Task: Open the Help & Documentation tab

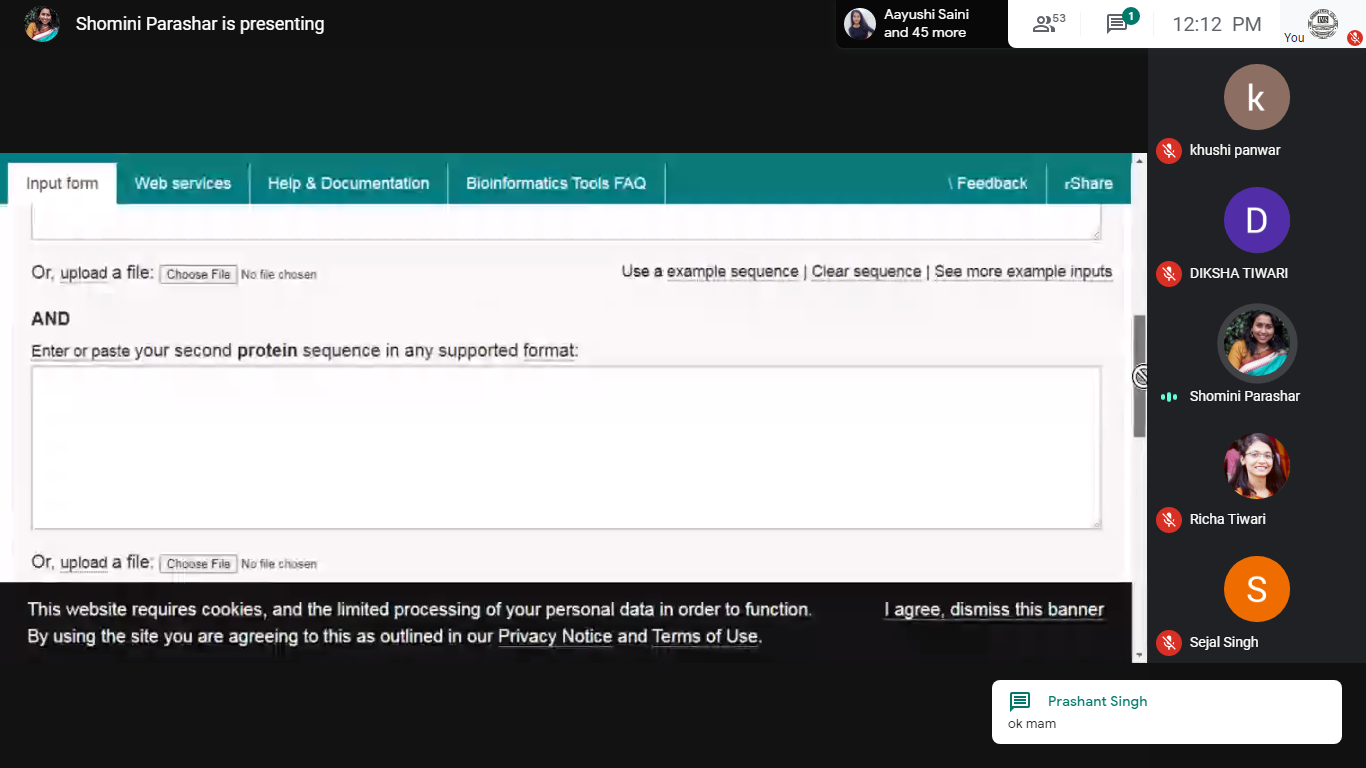Action: click(x=348, y=183)
